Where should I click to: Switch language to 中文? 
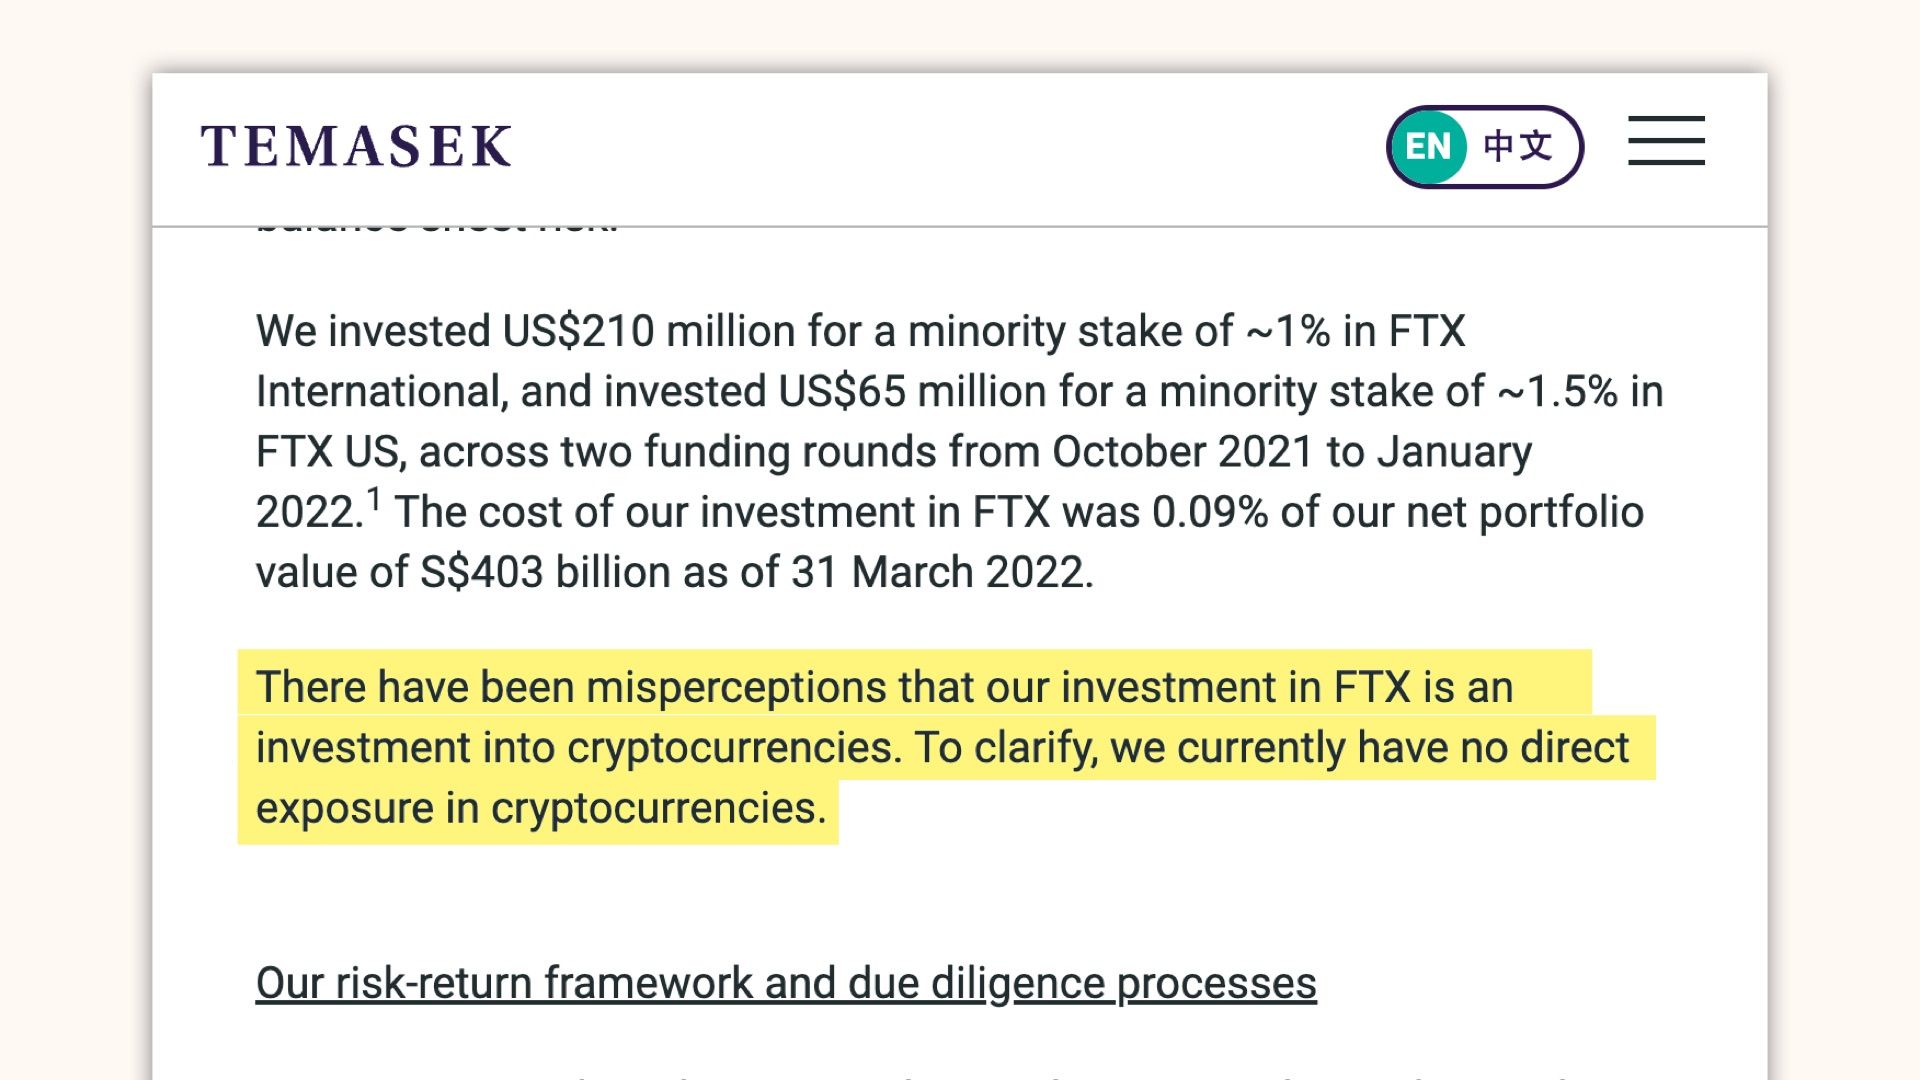tap(1518, 146)
